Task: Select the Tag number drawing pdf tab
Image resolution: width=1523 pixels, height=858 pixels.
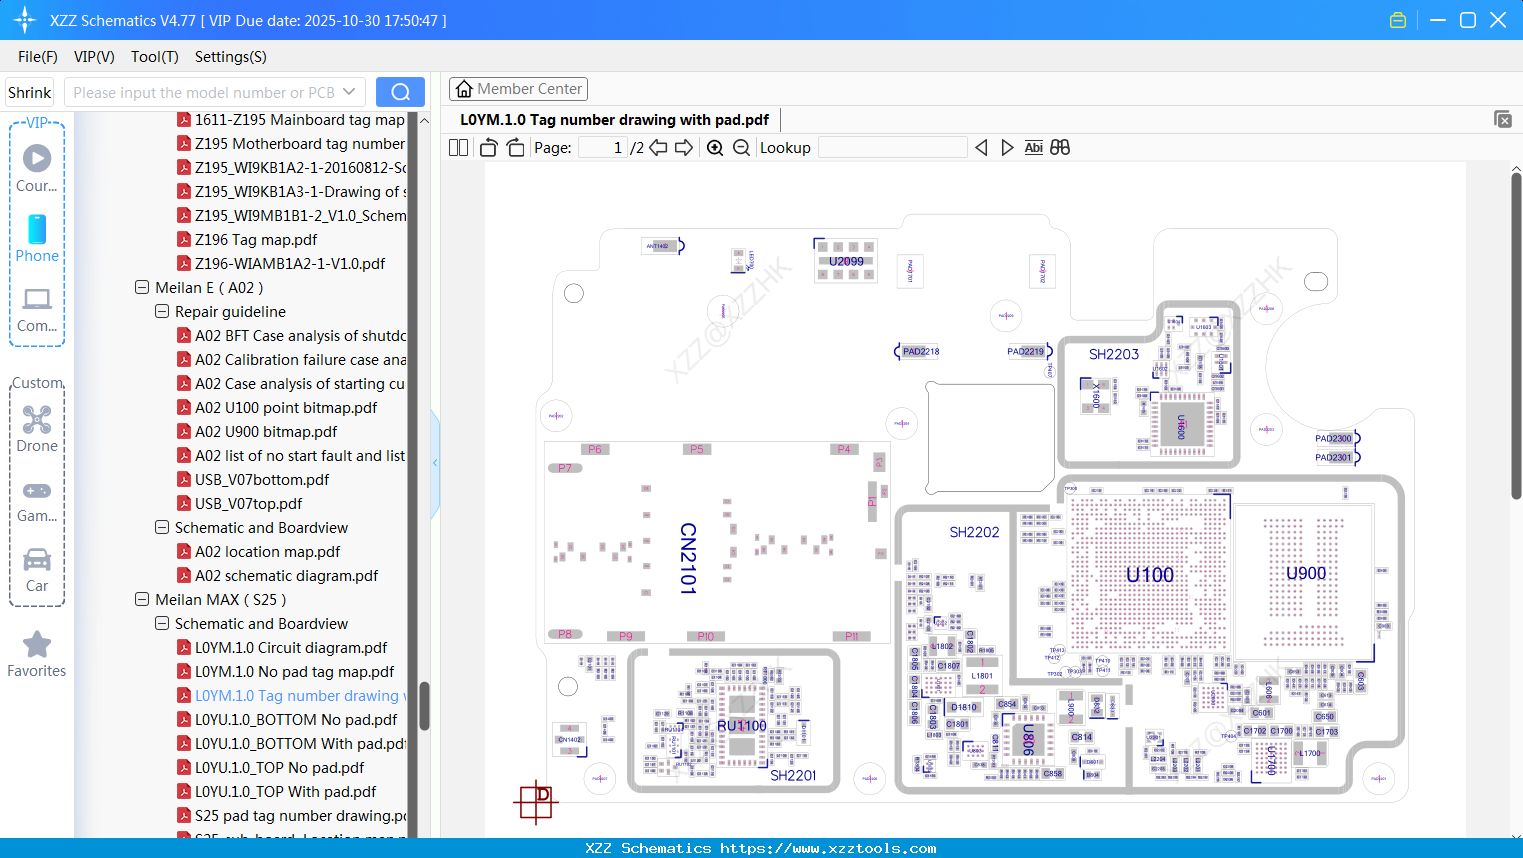Action: (613, 119)
